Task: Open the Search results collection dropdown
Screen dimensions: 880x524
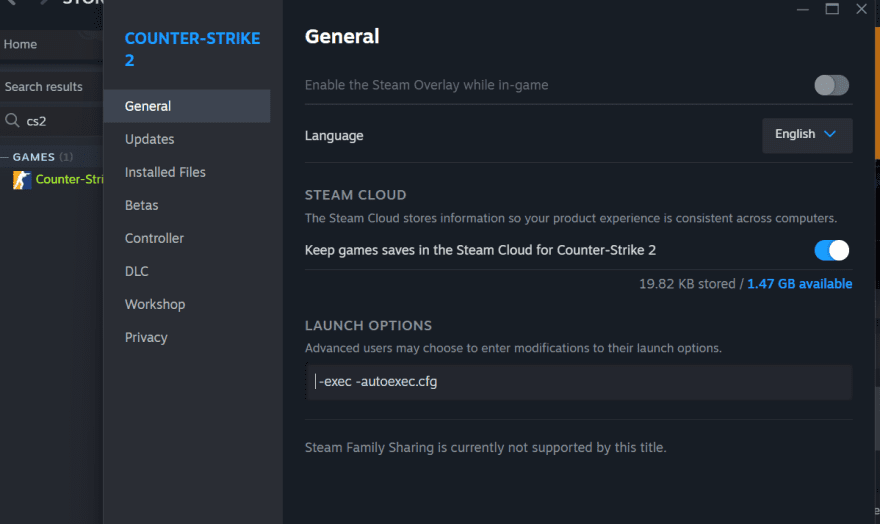Action: [x=50, y=87]
